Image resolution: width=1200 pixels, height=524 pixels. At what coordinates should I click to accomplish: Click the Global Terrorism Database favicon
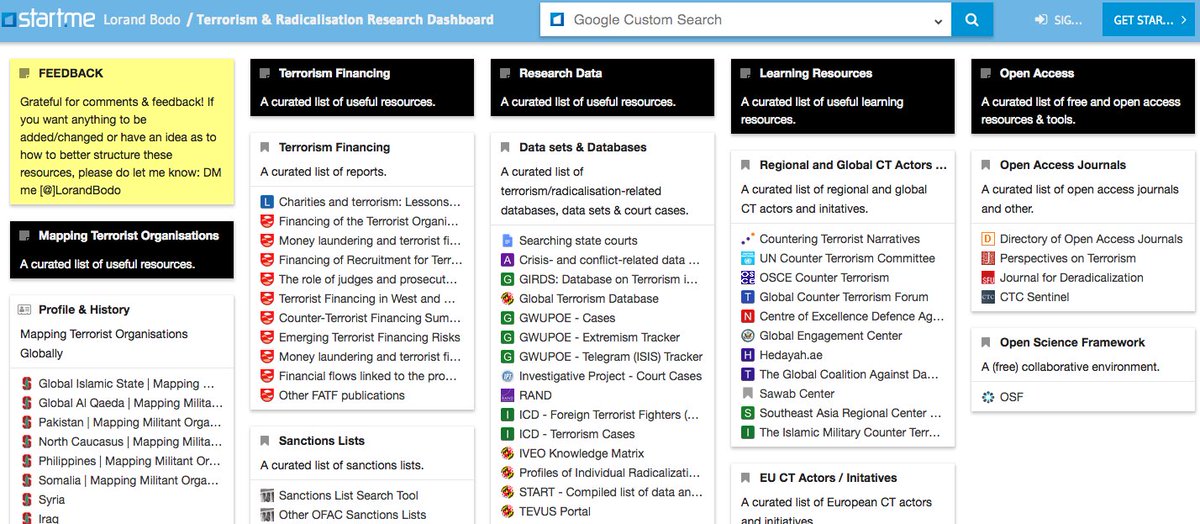(x=507, y=299)
